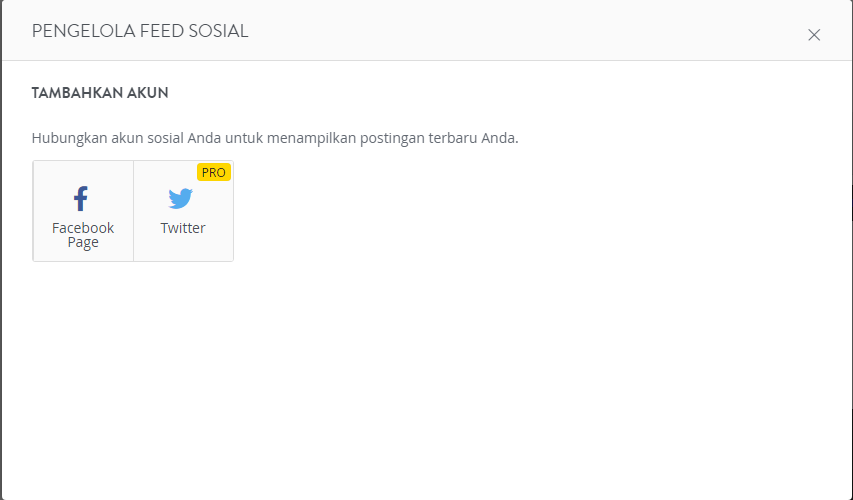Click the 'Hubungkan akun sosial Anda' description text

click(x=126, y=138)
